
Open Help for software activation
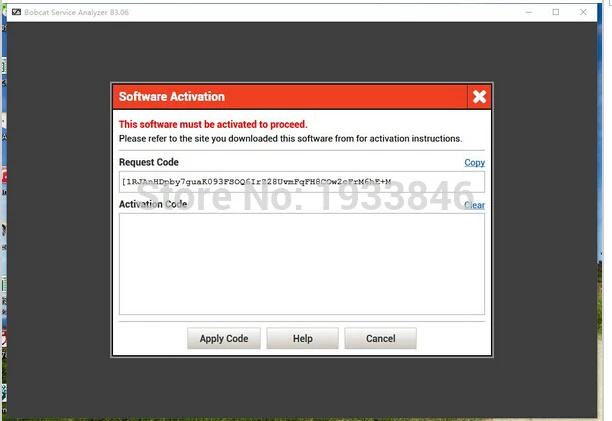coord(302,338)
